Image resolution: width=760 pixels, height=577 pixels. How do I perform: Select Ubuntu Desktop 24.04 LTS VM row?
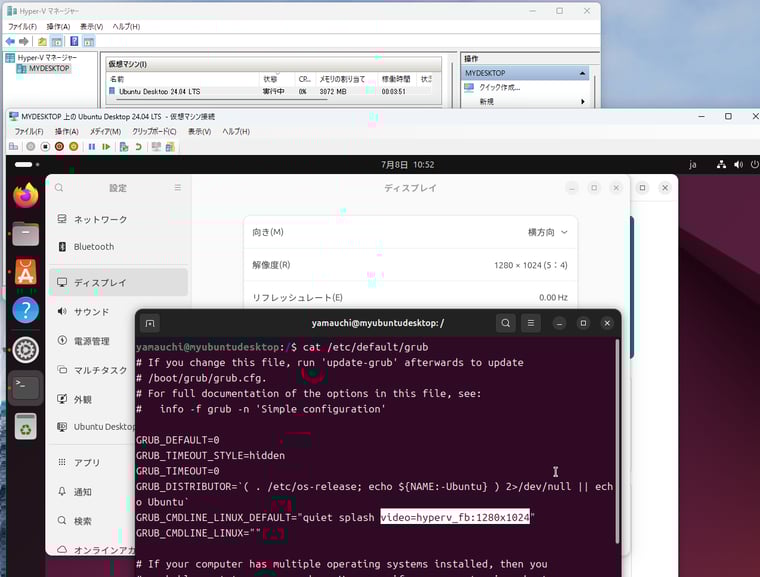[270, 91]
